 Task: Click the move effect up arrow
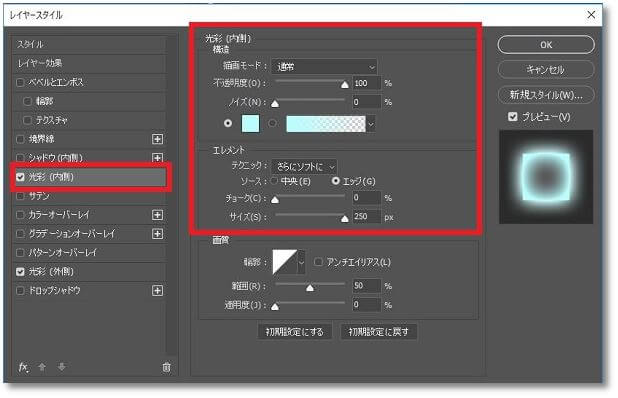pyautogui.click(x=42, y=367)
